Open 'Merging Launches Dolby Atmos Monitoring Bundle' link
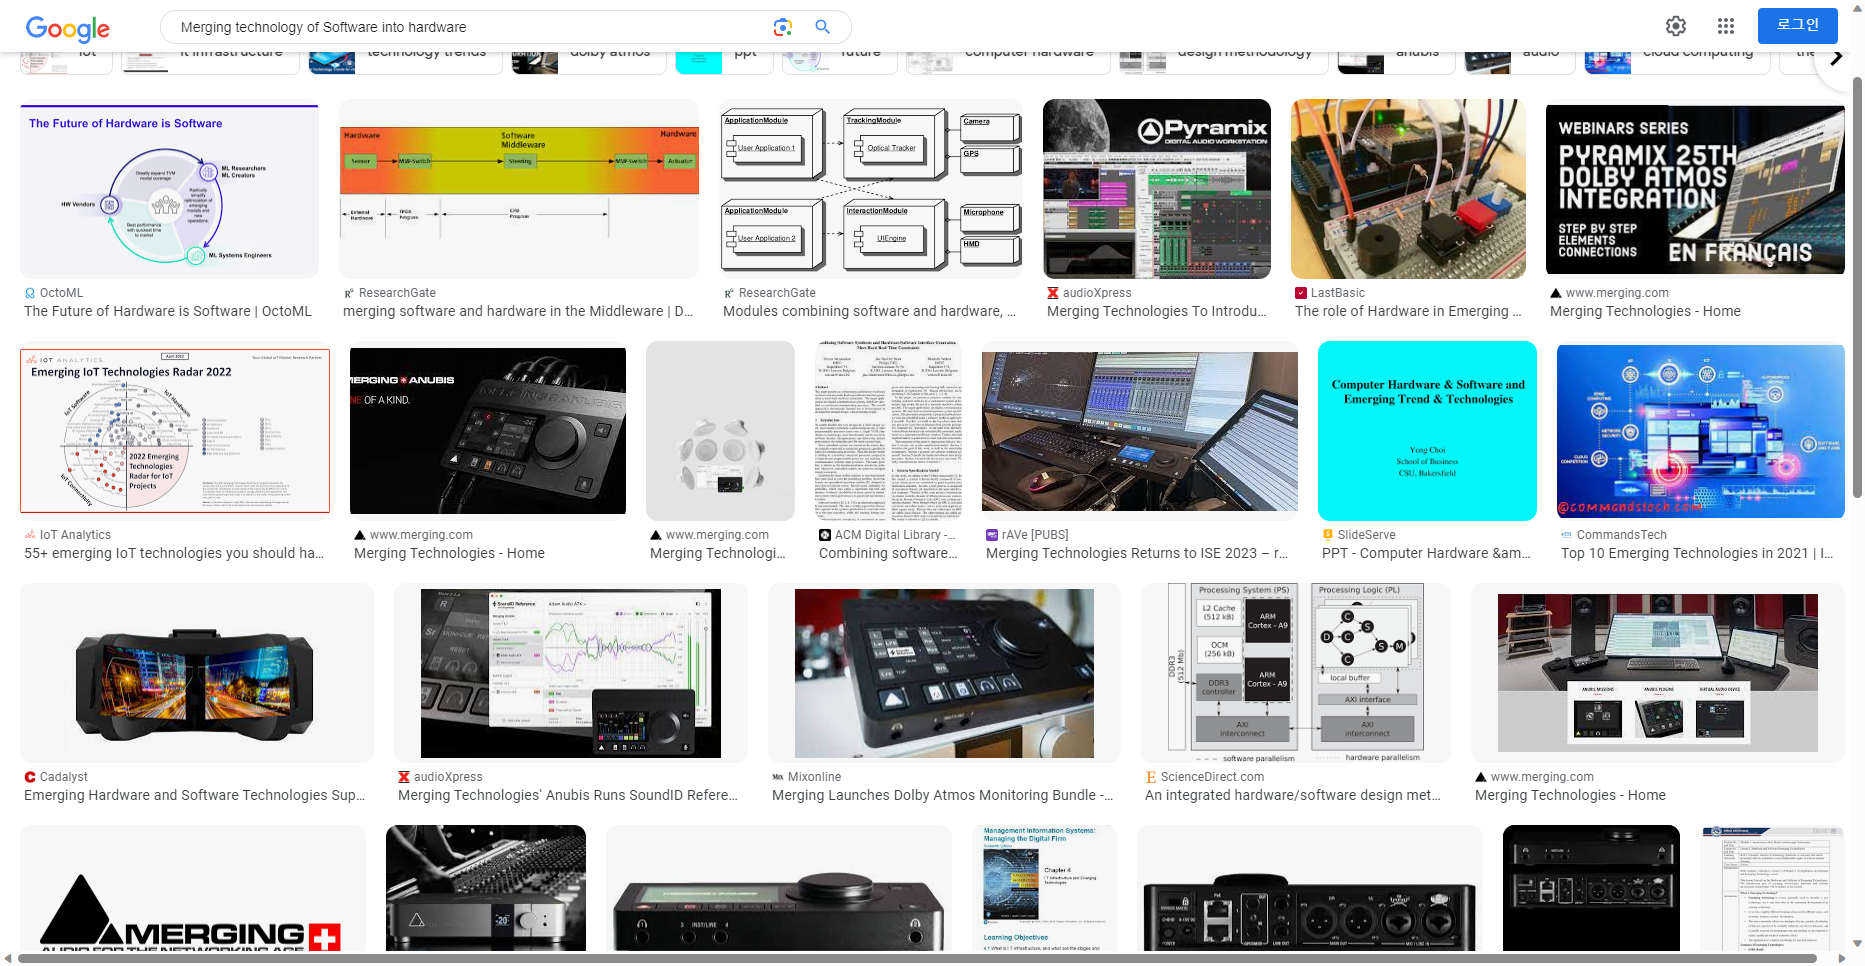Screen dimensions: 1865x966 [x=943, y=795]
